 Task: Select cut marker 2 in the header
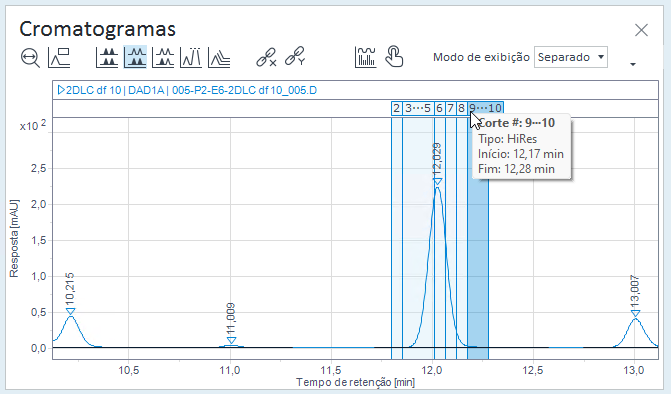pyautogui.click(x=397, y=108)
